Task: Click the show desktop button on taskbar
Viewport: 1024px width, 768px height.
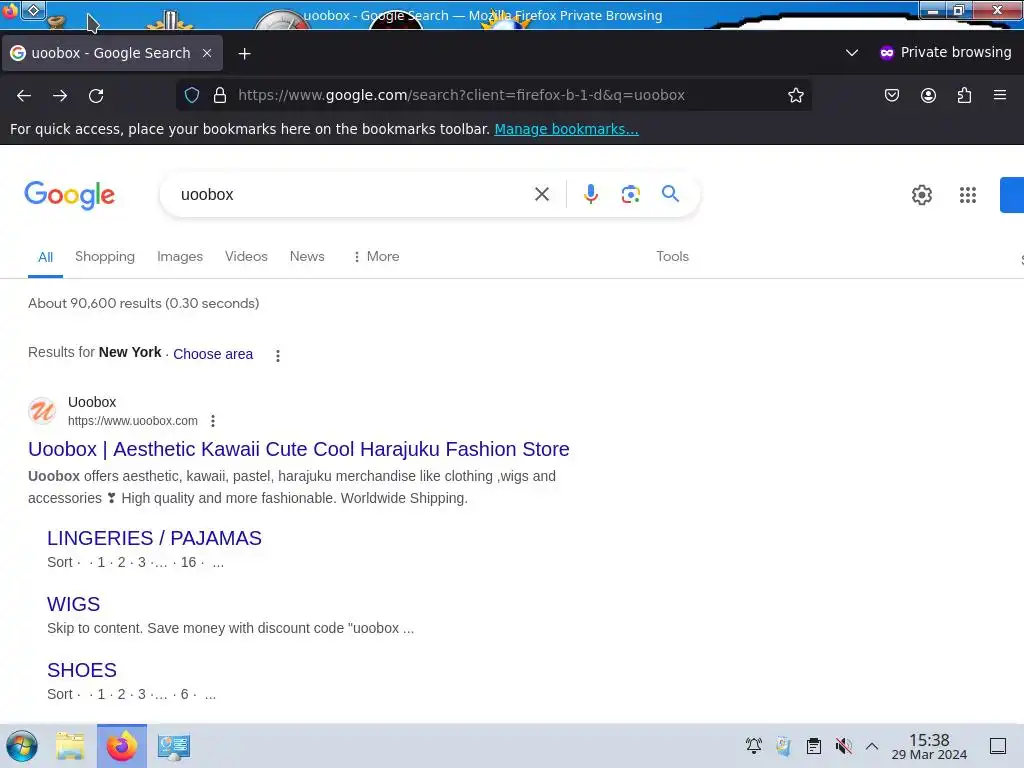Action: (x=998, y=746)
